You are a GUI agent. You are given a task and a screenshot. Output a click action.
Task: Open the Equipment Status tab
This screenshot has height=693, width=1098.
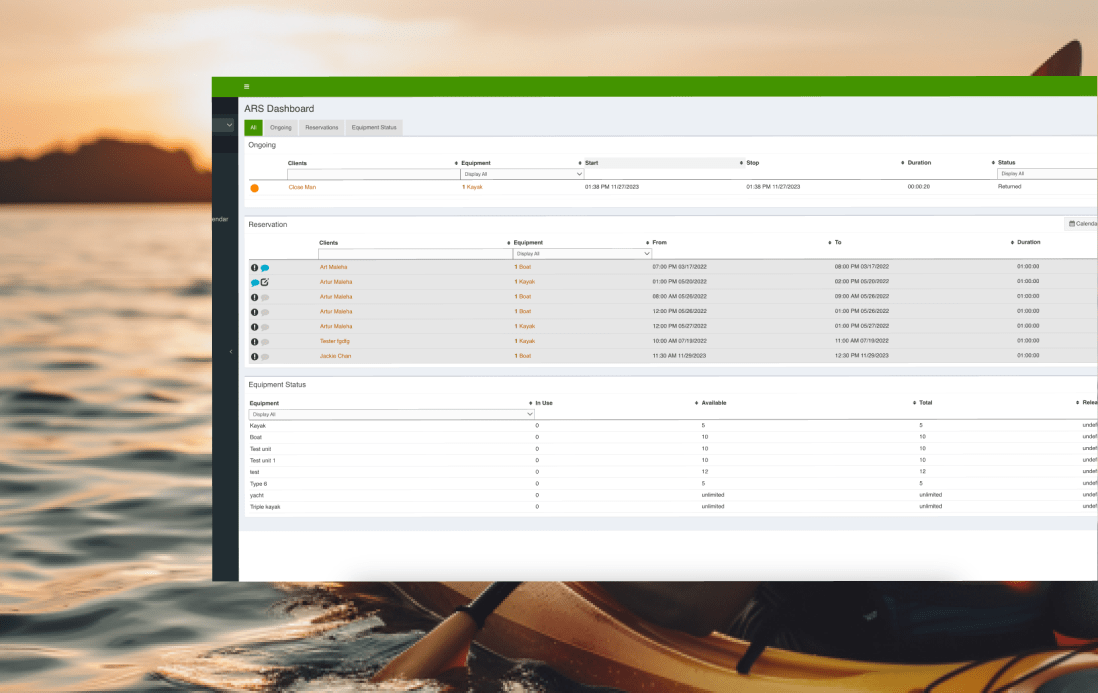coord(373,127)
